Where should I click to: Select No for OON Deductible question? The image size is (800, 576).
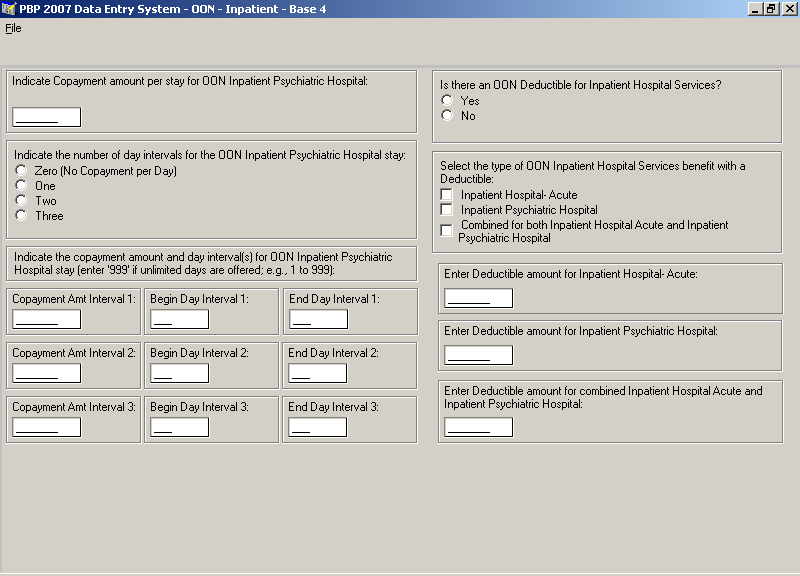click(x=447, y=115)
